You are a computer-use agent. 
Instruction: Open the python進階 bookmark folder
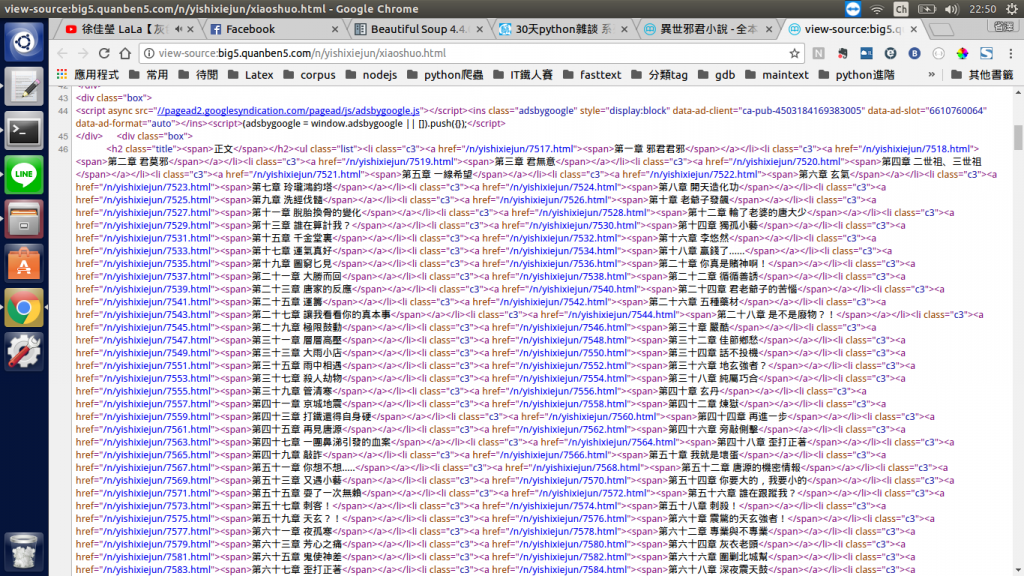click(x=857, y=74)
